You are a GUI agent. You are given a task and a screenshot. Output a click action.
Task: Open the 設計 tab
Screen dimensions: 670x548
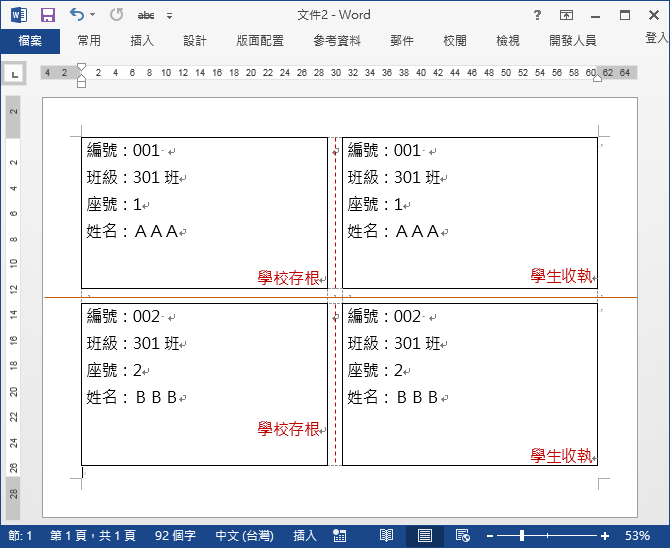tap(195, 41)
